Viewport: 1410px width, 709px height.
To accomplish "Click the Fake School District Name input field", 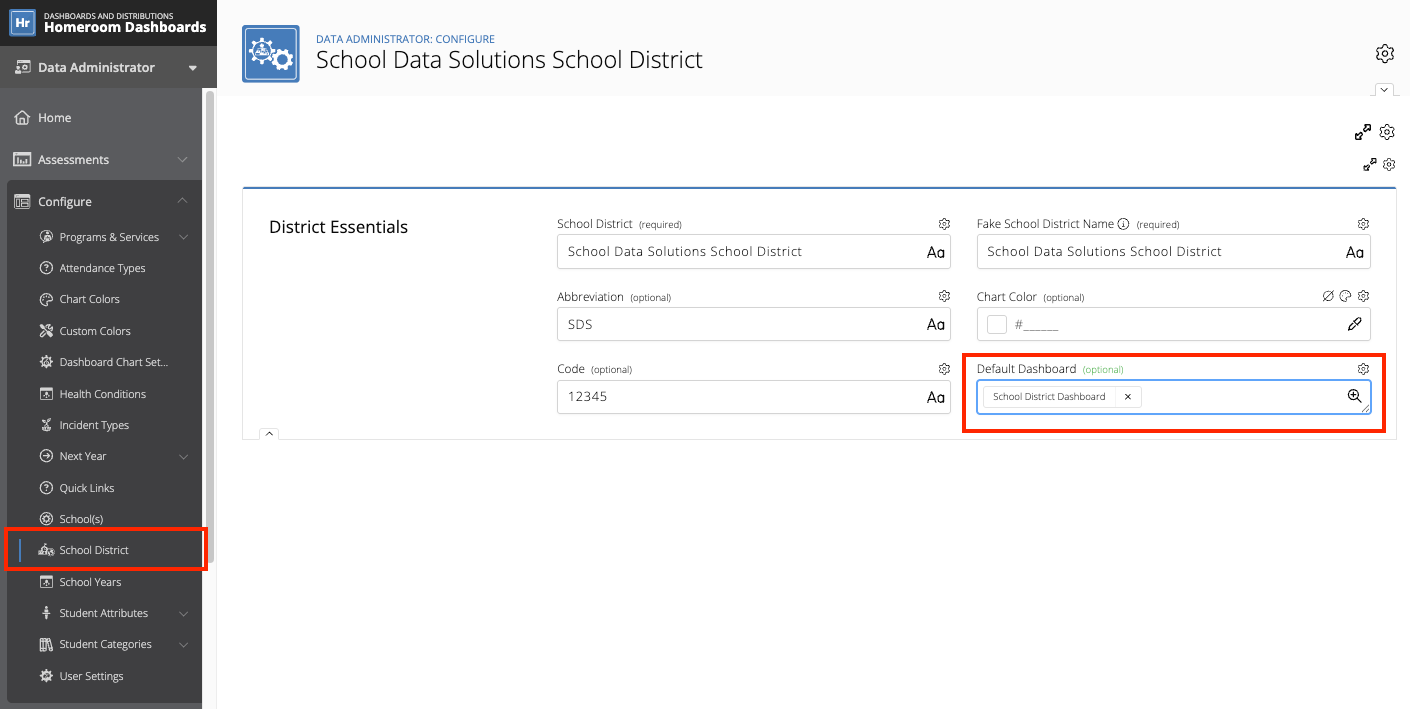I will [1174, 252].
